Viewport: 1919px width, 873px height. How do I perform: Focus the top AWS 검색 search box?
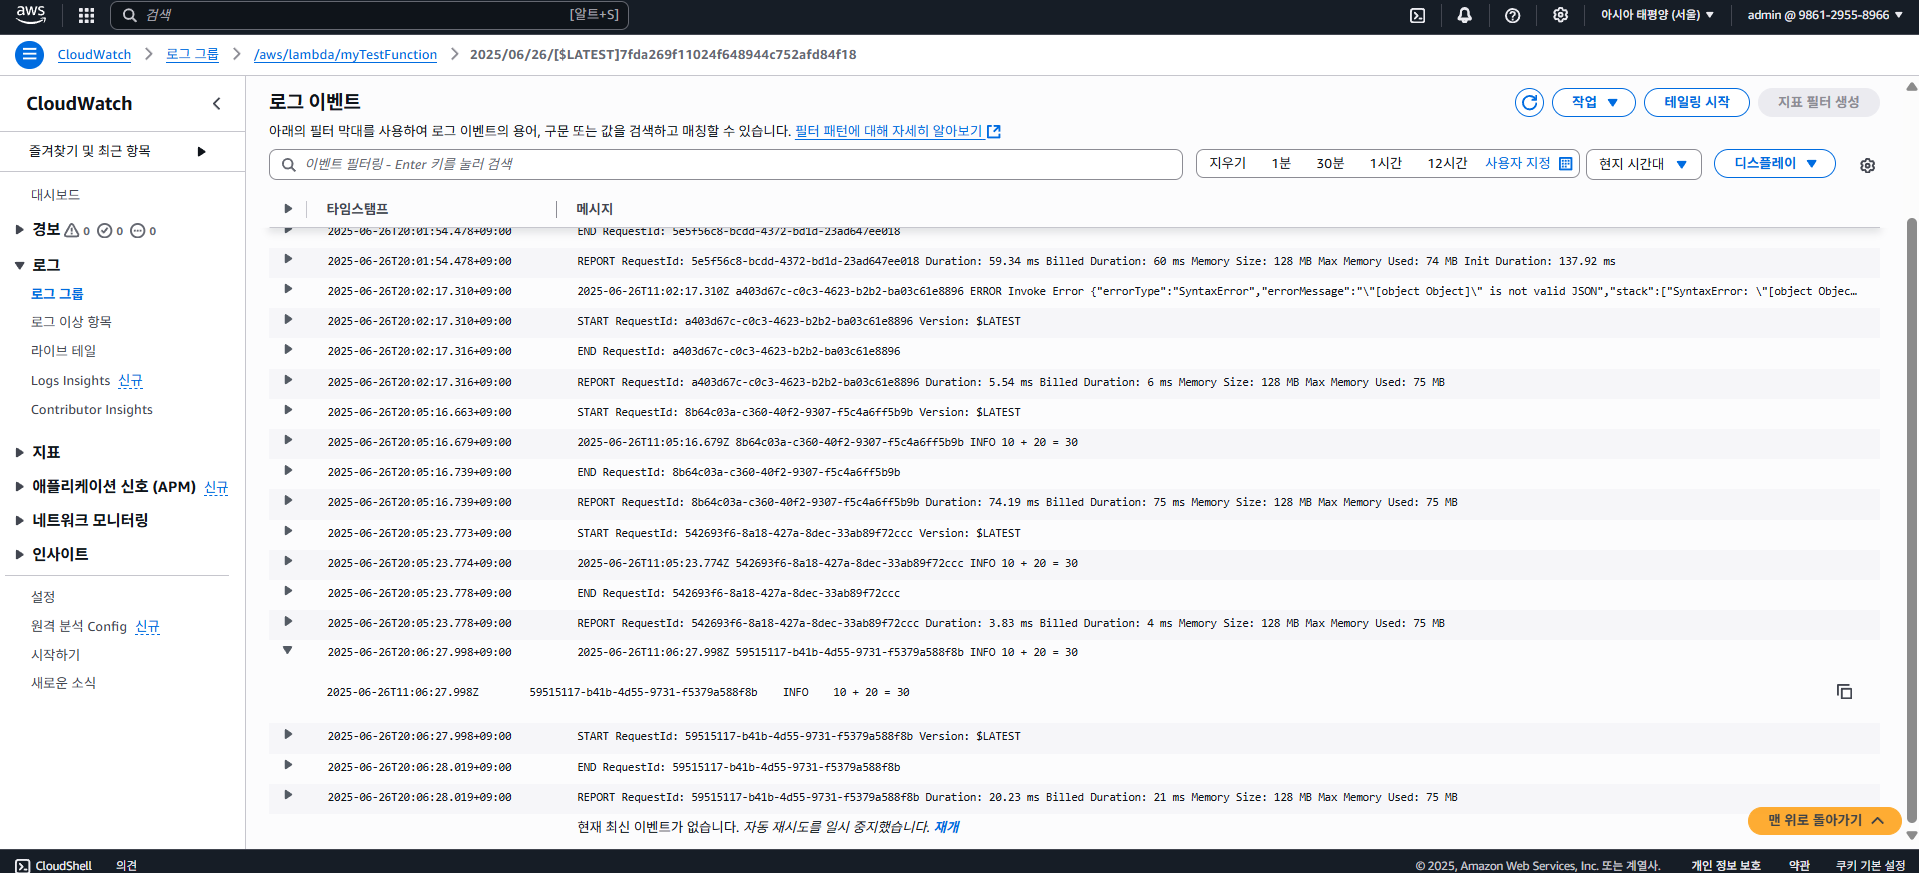369,15
